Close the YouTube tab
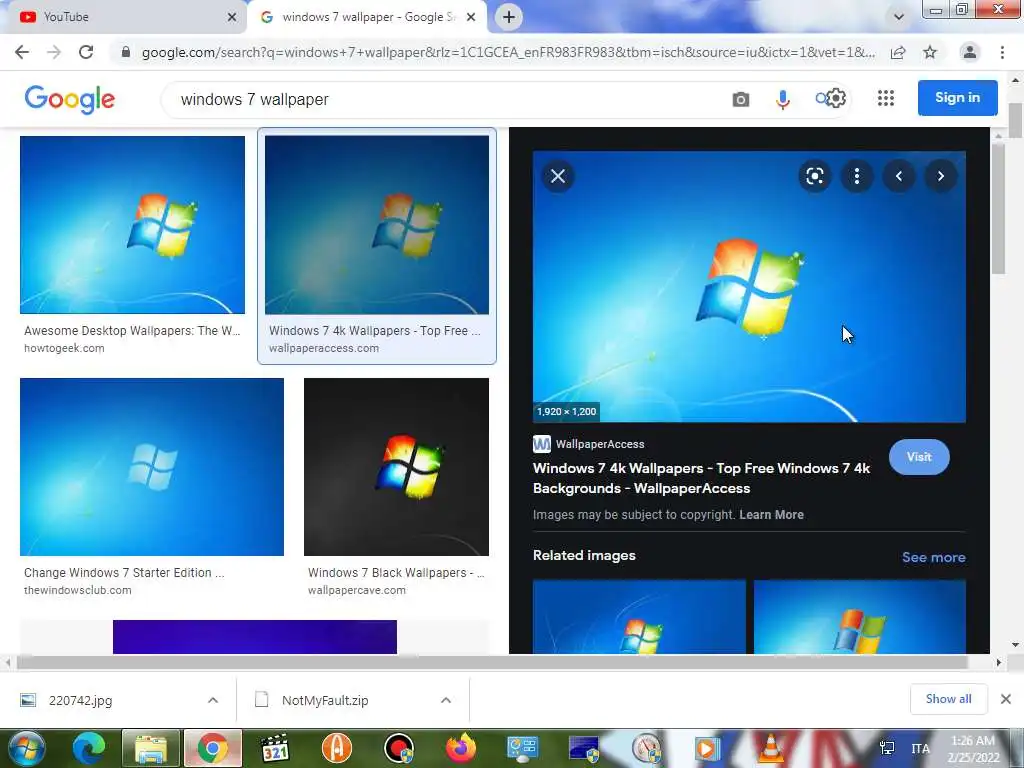Image resolution: width=1024 pixels, height=768 pixels. coord(231,17)
